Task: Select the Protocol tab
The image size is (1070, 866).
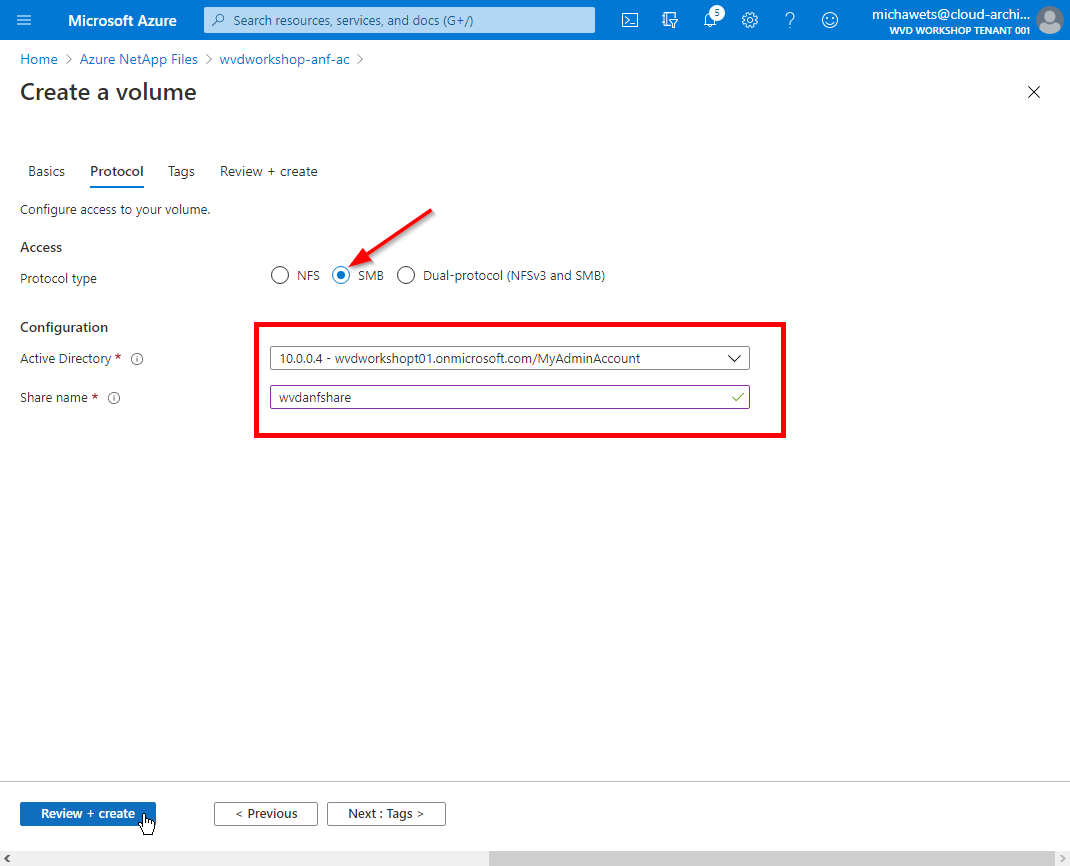Action: click(117, 171)
